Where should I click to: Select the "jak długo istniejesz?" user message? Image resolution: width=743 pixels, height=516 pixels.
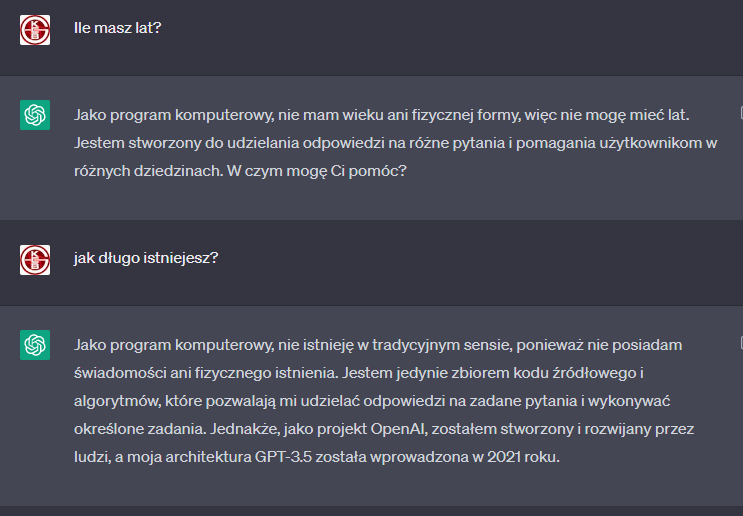coord(146,258)
